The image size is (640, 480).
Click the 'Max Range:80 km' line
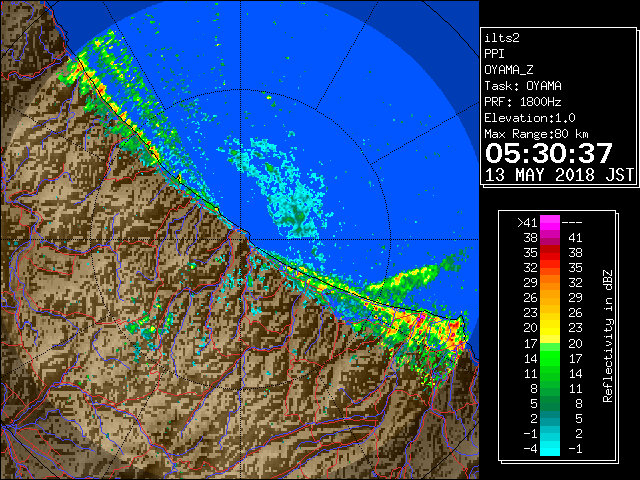[x=536, y=134]
